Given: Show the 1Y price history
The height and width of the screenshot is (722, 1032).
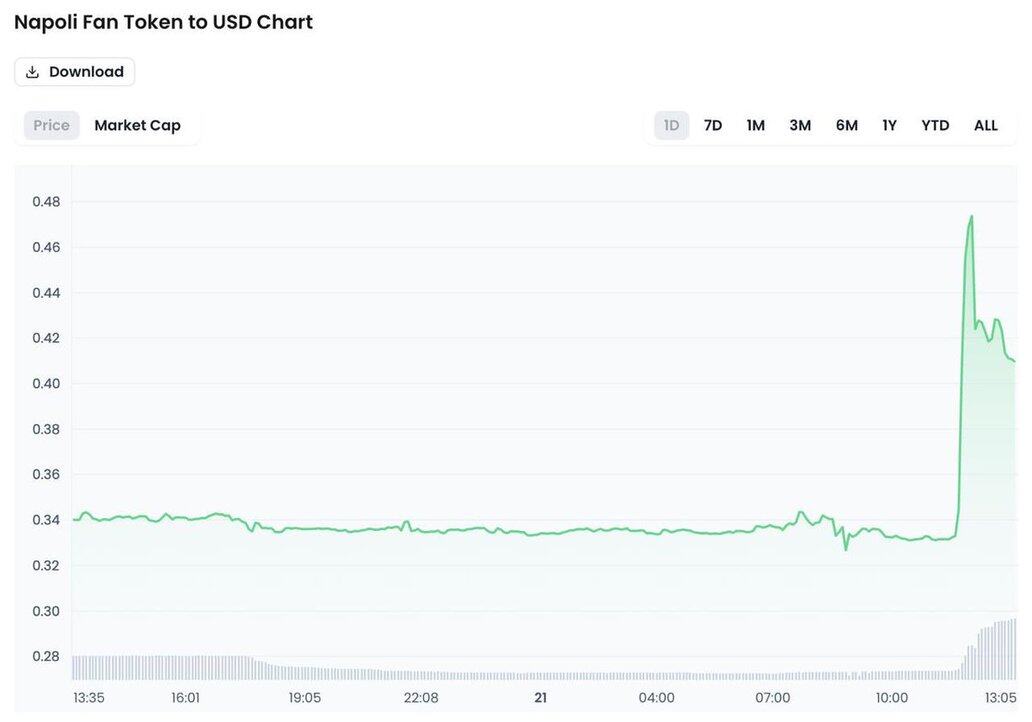Looking at the screenshot, I should (889, 125).
